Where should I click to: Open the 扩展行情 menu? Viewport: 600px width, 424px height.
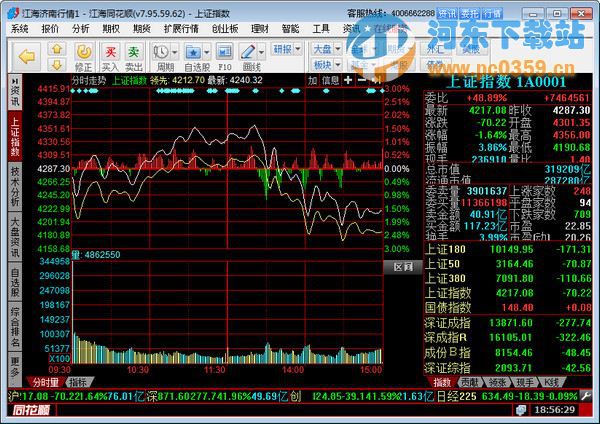pyautogui.click(x=181, y=29)
